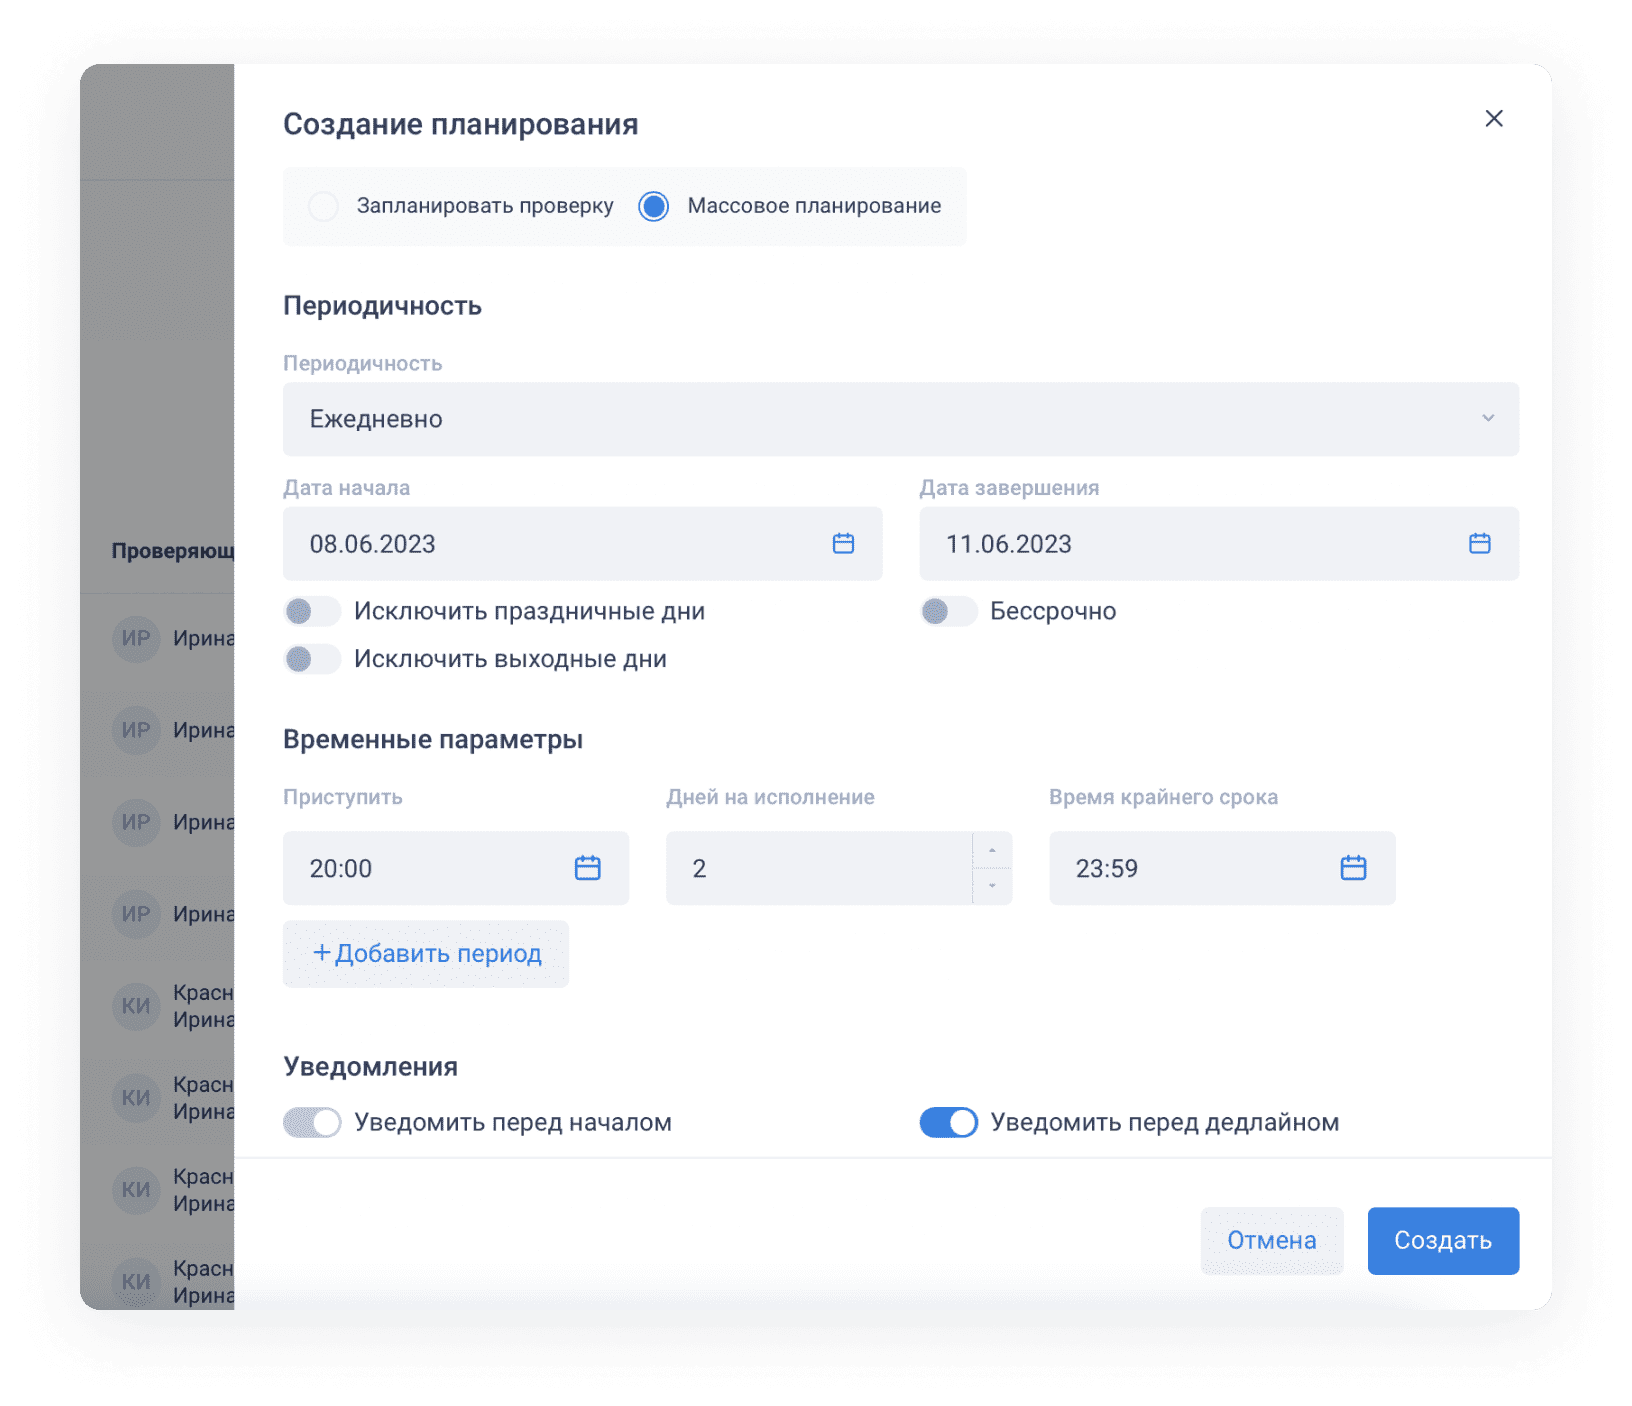
Task: Toggle Уведомить перед началом notification
Action: point(312,1122)
